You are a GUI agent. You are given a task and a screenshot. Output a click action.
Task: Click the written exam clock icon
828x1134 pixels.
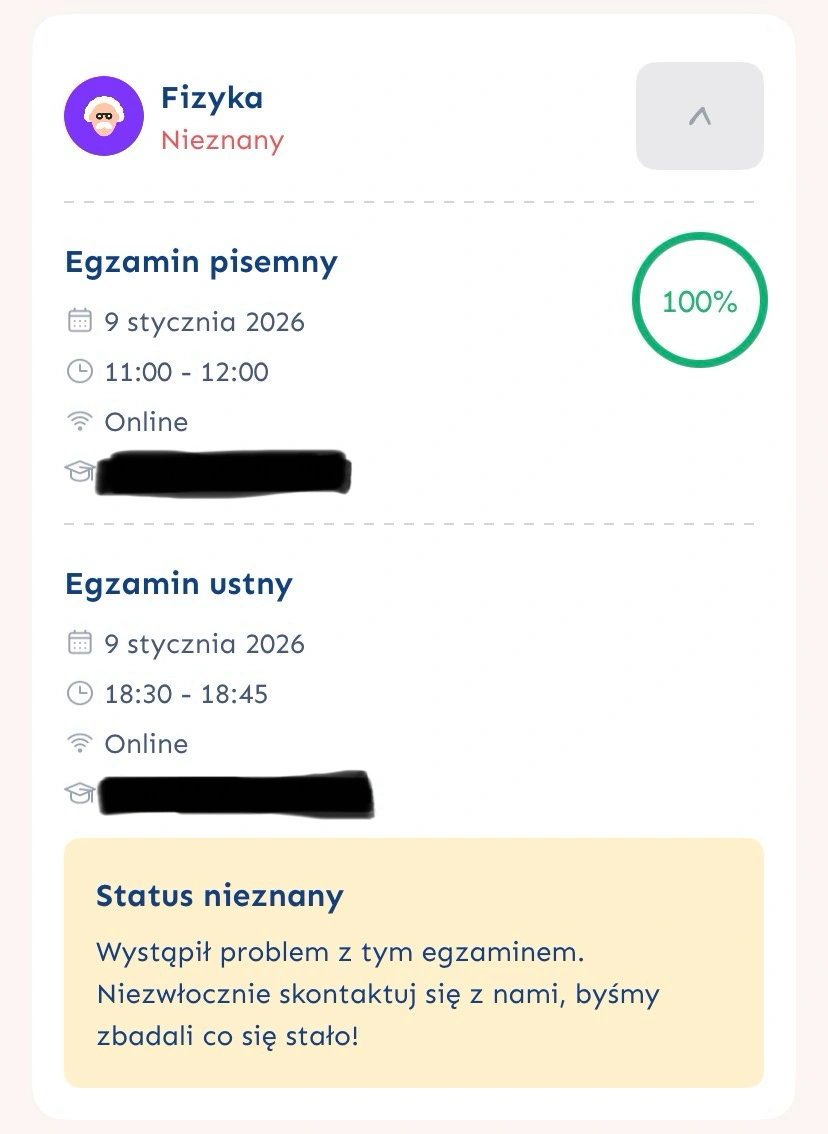coord(79,372)
